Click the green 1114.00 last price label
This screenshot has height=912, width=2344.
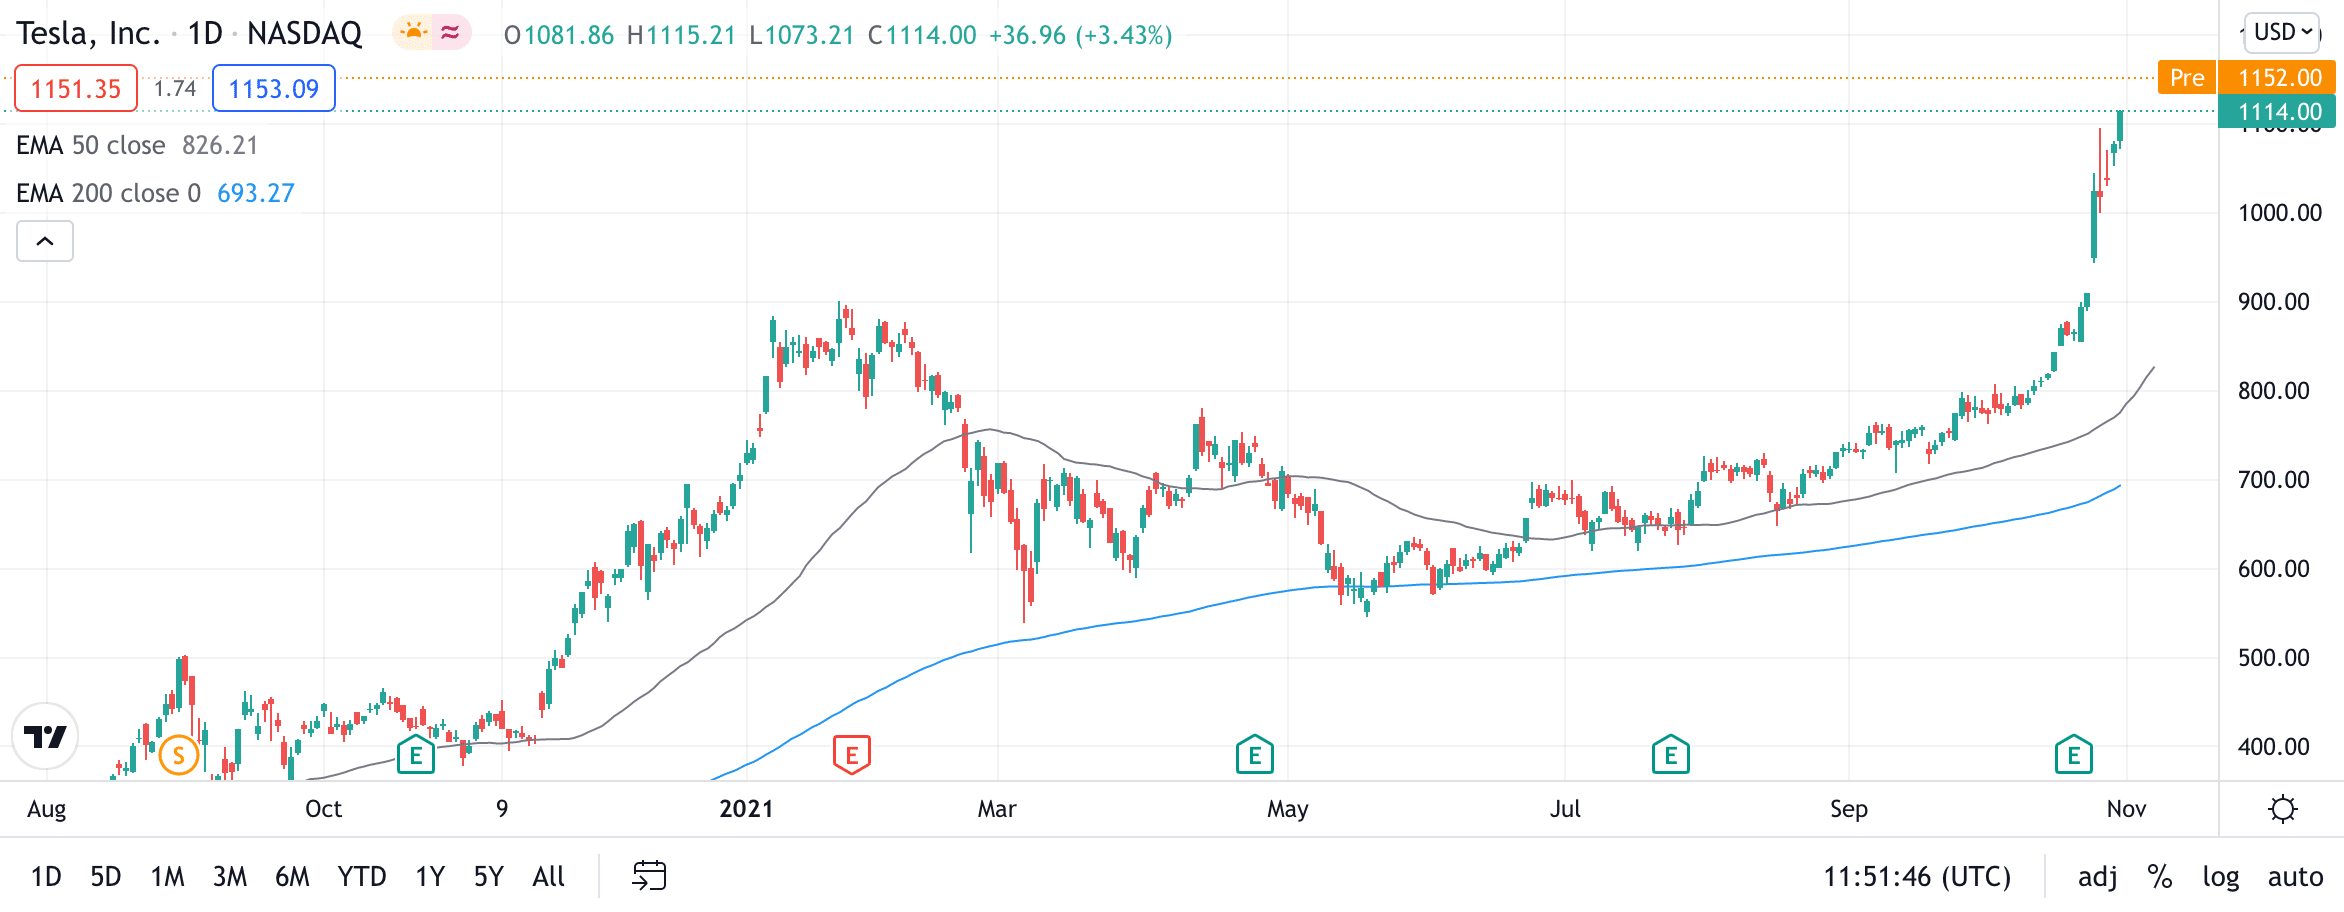coord(2277,111)
